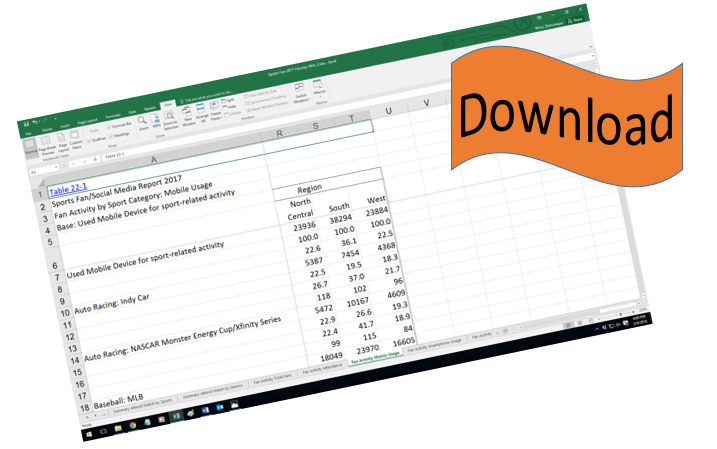Open File Explorer from the taskbar
Viewport: 717px width, 449px height.
point(118,428)
